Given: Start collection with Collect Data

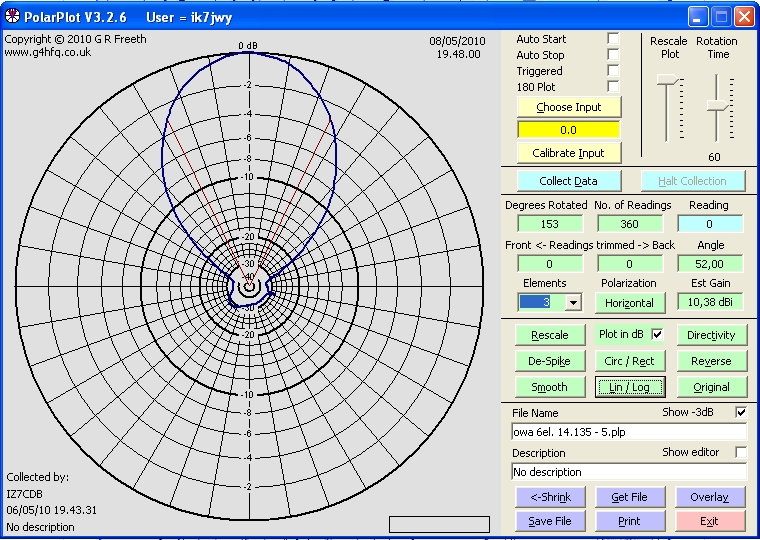Looking at the screenshot, I should pos(569,181).
